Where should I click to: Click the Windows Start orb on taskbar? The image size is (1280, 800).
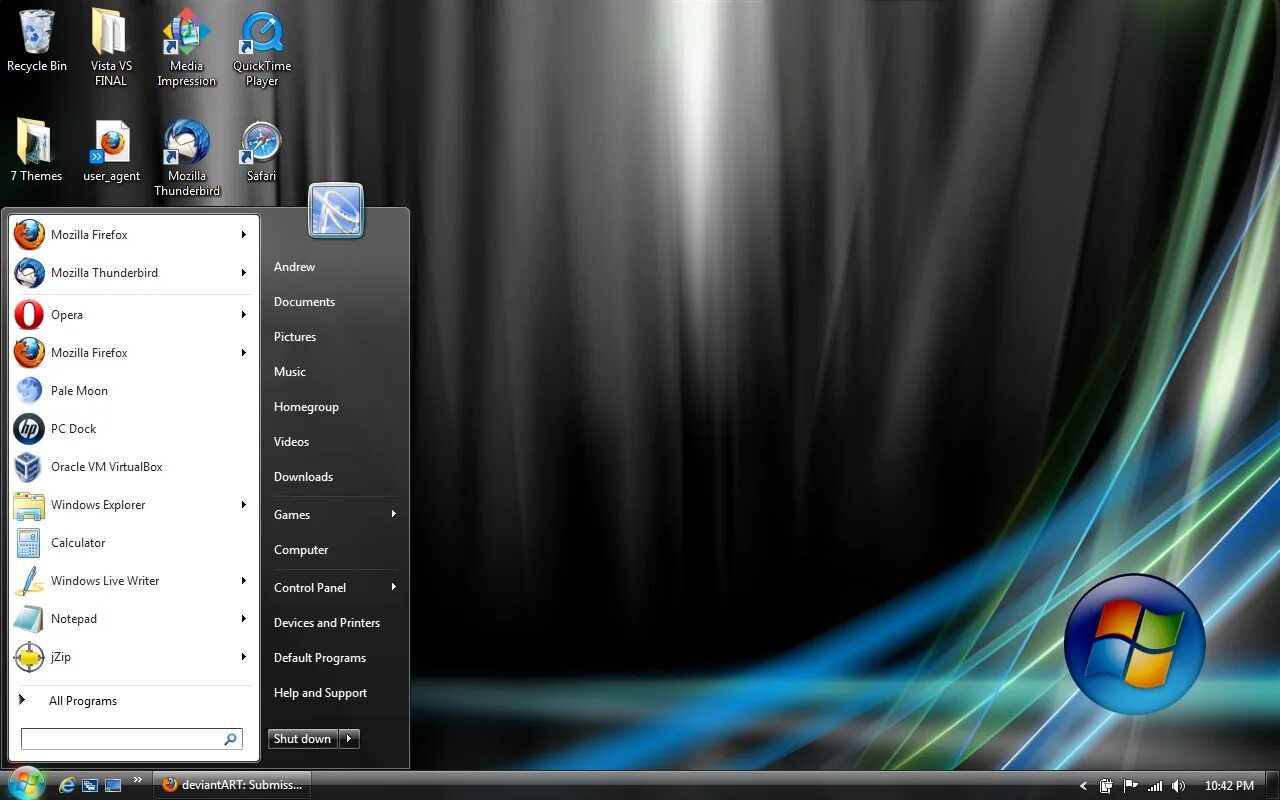(26, 785)
